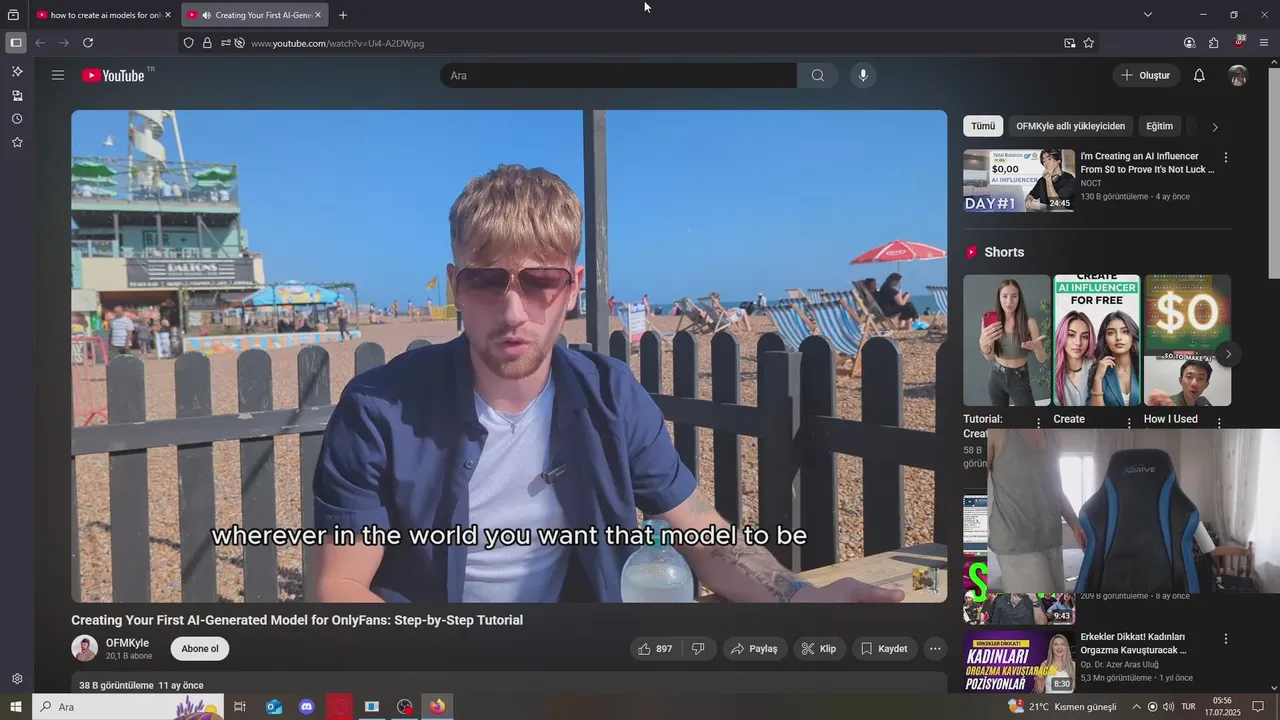Image resolution: width=1280 pixels, height=720 pixels.
Task: Click the browser address bar URL
Action: 338,43
